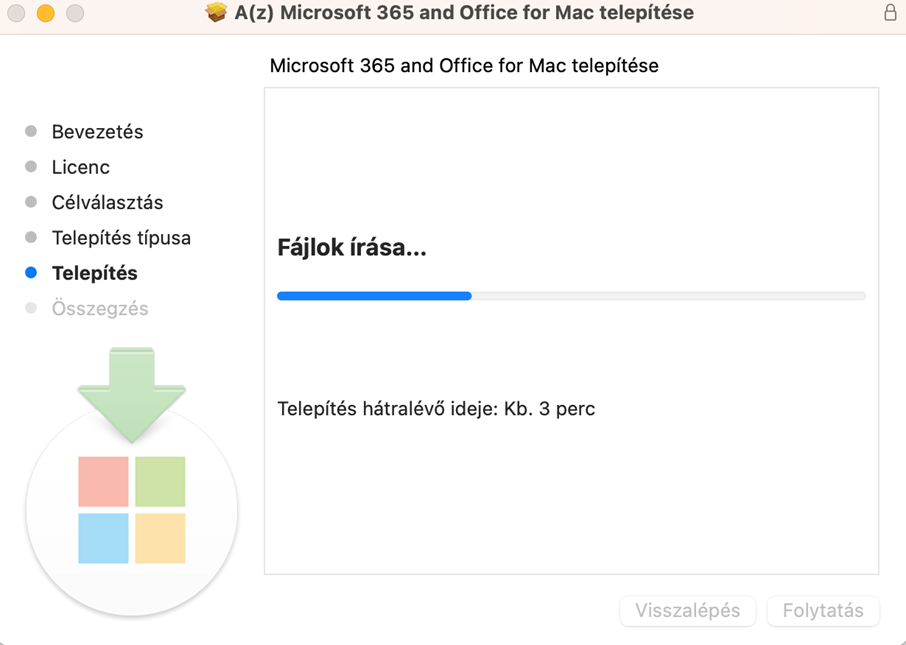Image resolution: width=906 pixels, height=645 pixels.
Task: Click the package box icon in title bar
Action: pos(216,13)
